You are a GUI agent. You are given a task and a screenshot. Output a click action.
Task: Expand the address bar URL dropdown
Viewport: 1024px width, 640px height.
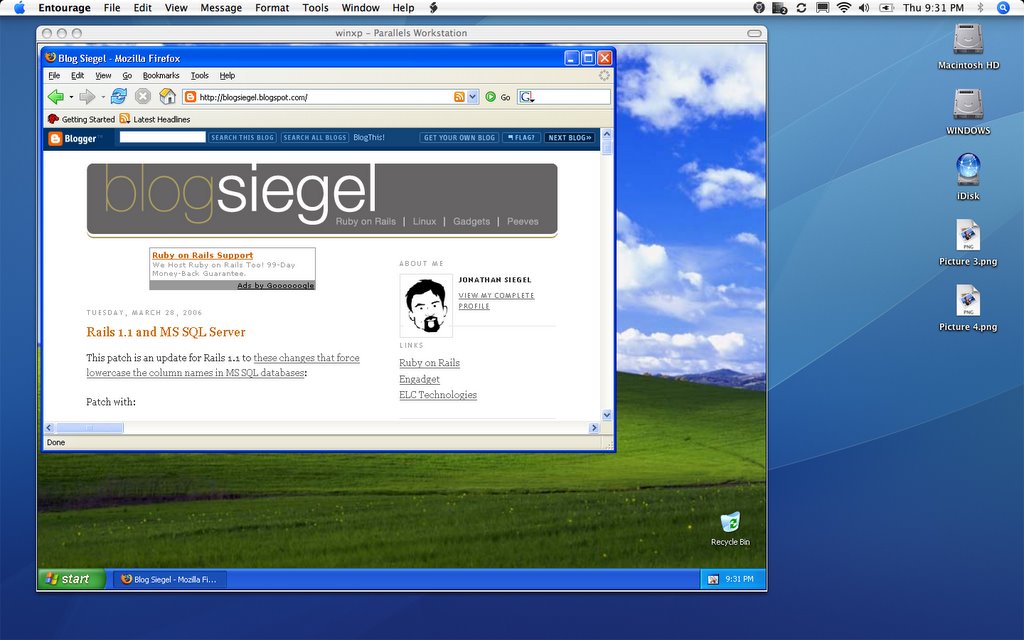coord(473,97)
